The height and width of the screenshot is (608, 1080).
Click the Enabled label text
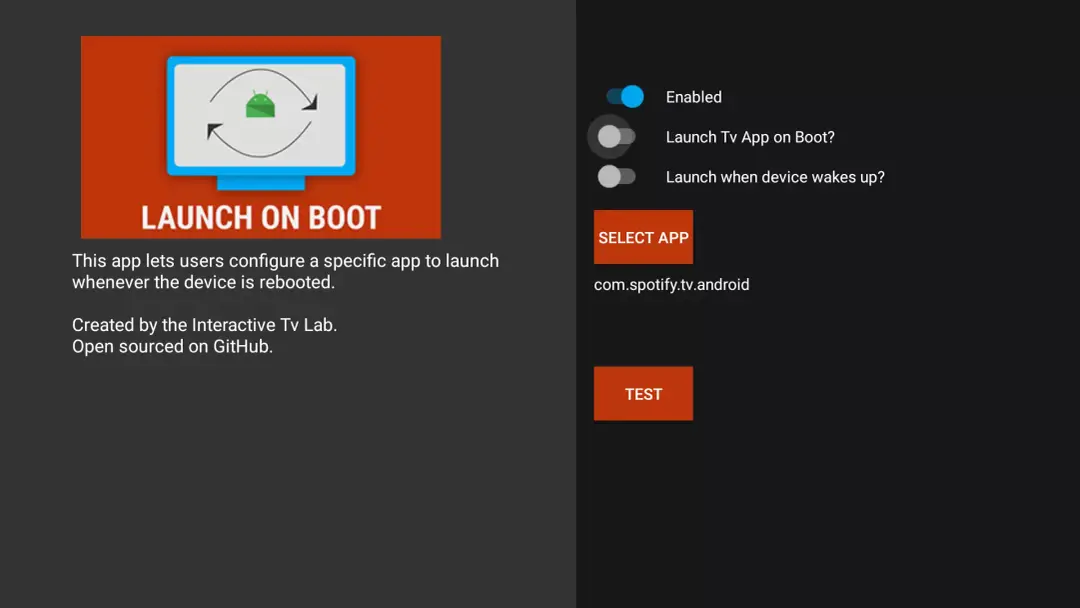tap(694, 97)
